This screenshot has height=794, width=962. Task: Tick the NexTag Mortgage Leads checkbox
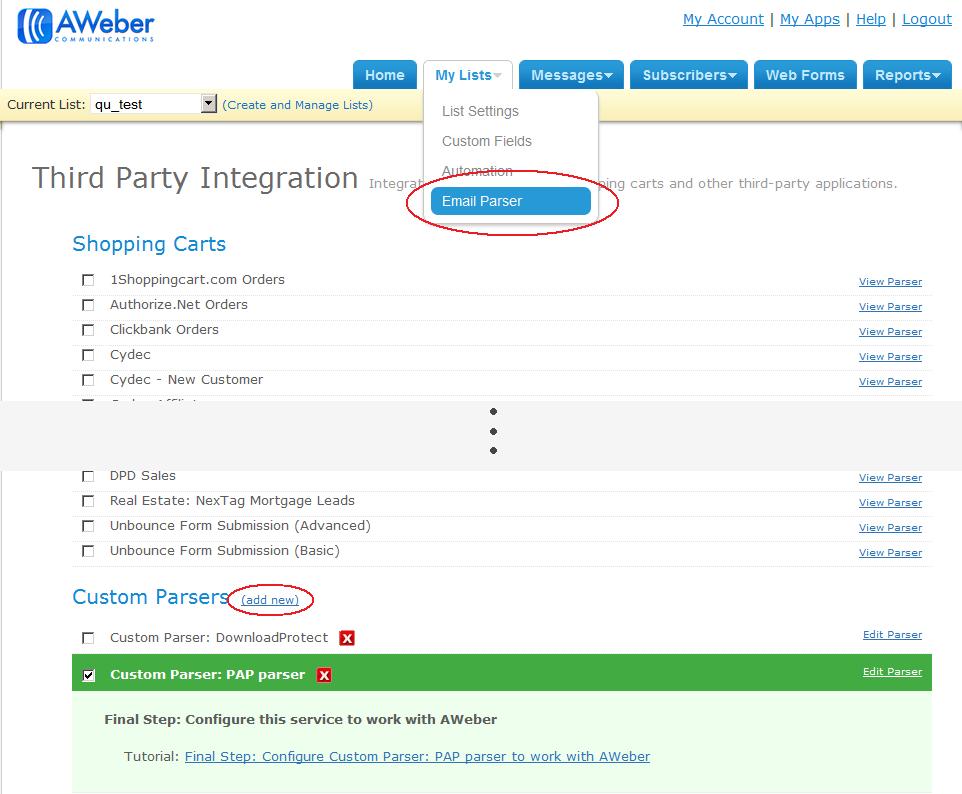point(88,501)
